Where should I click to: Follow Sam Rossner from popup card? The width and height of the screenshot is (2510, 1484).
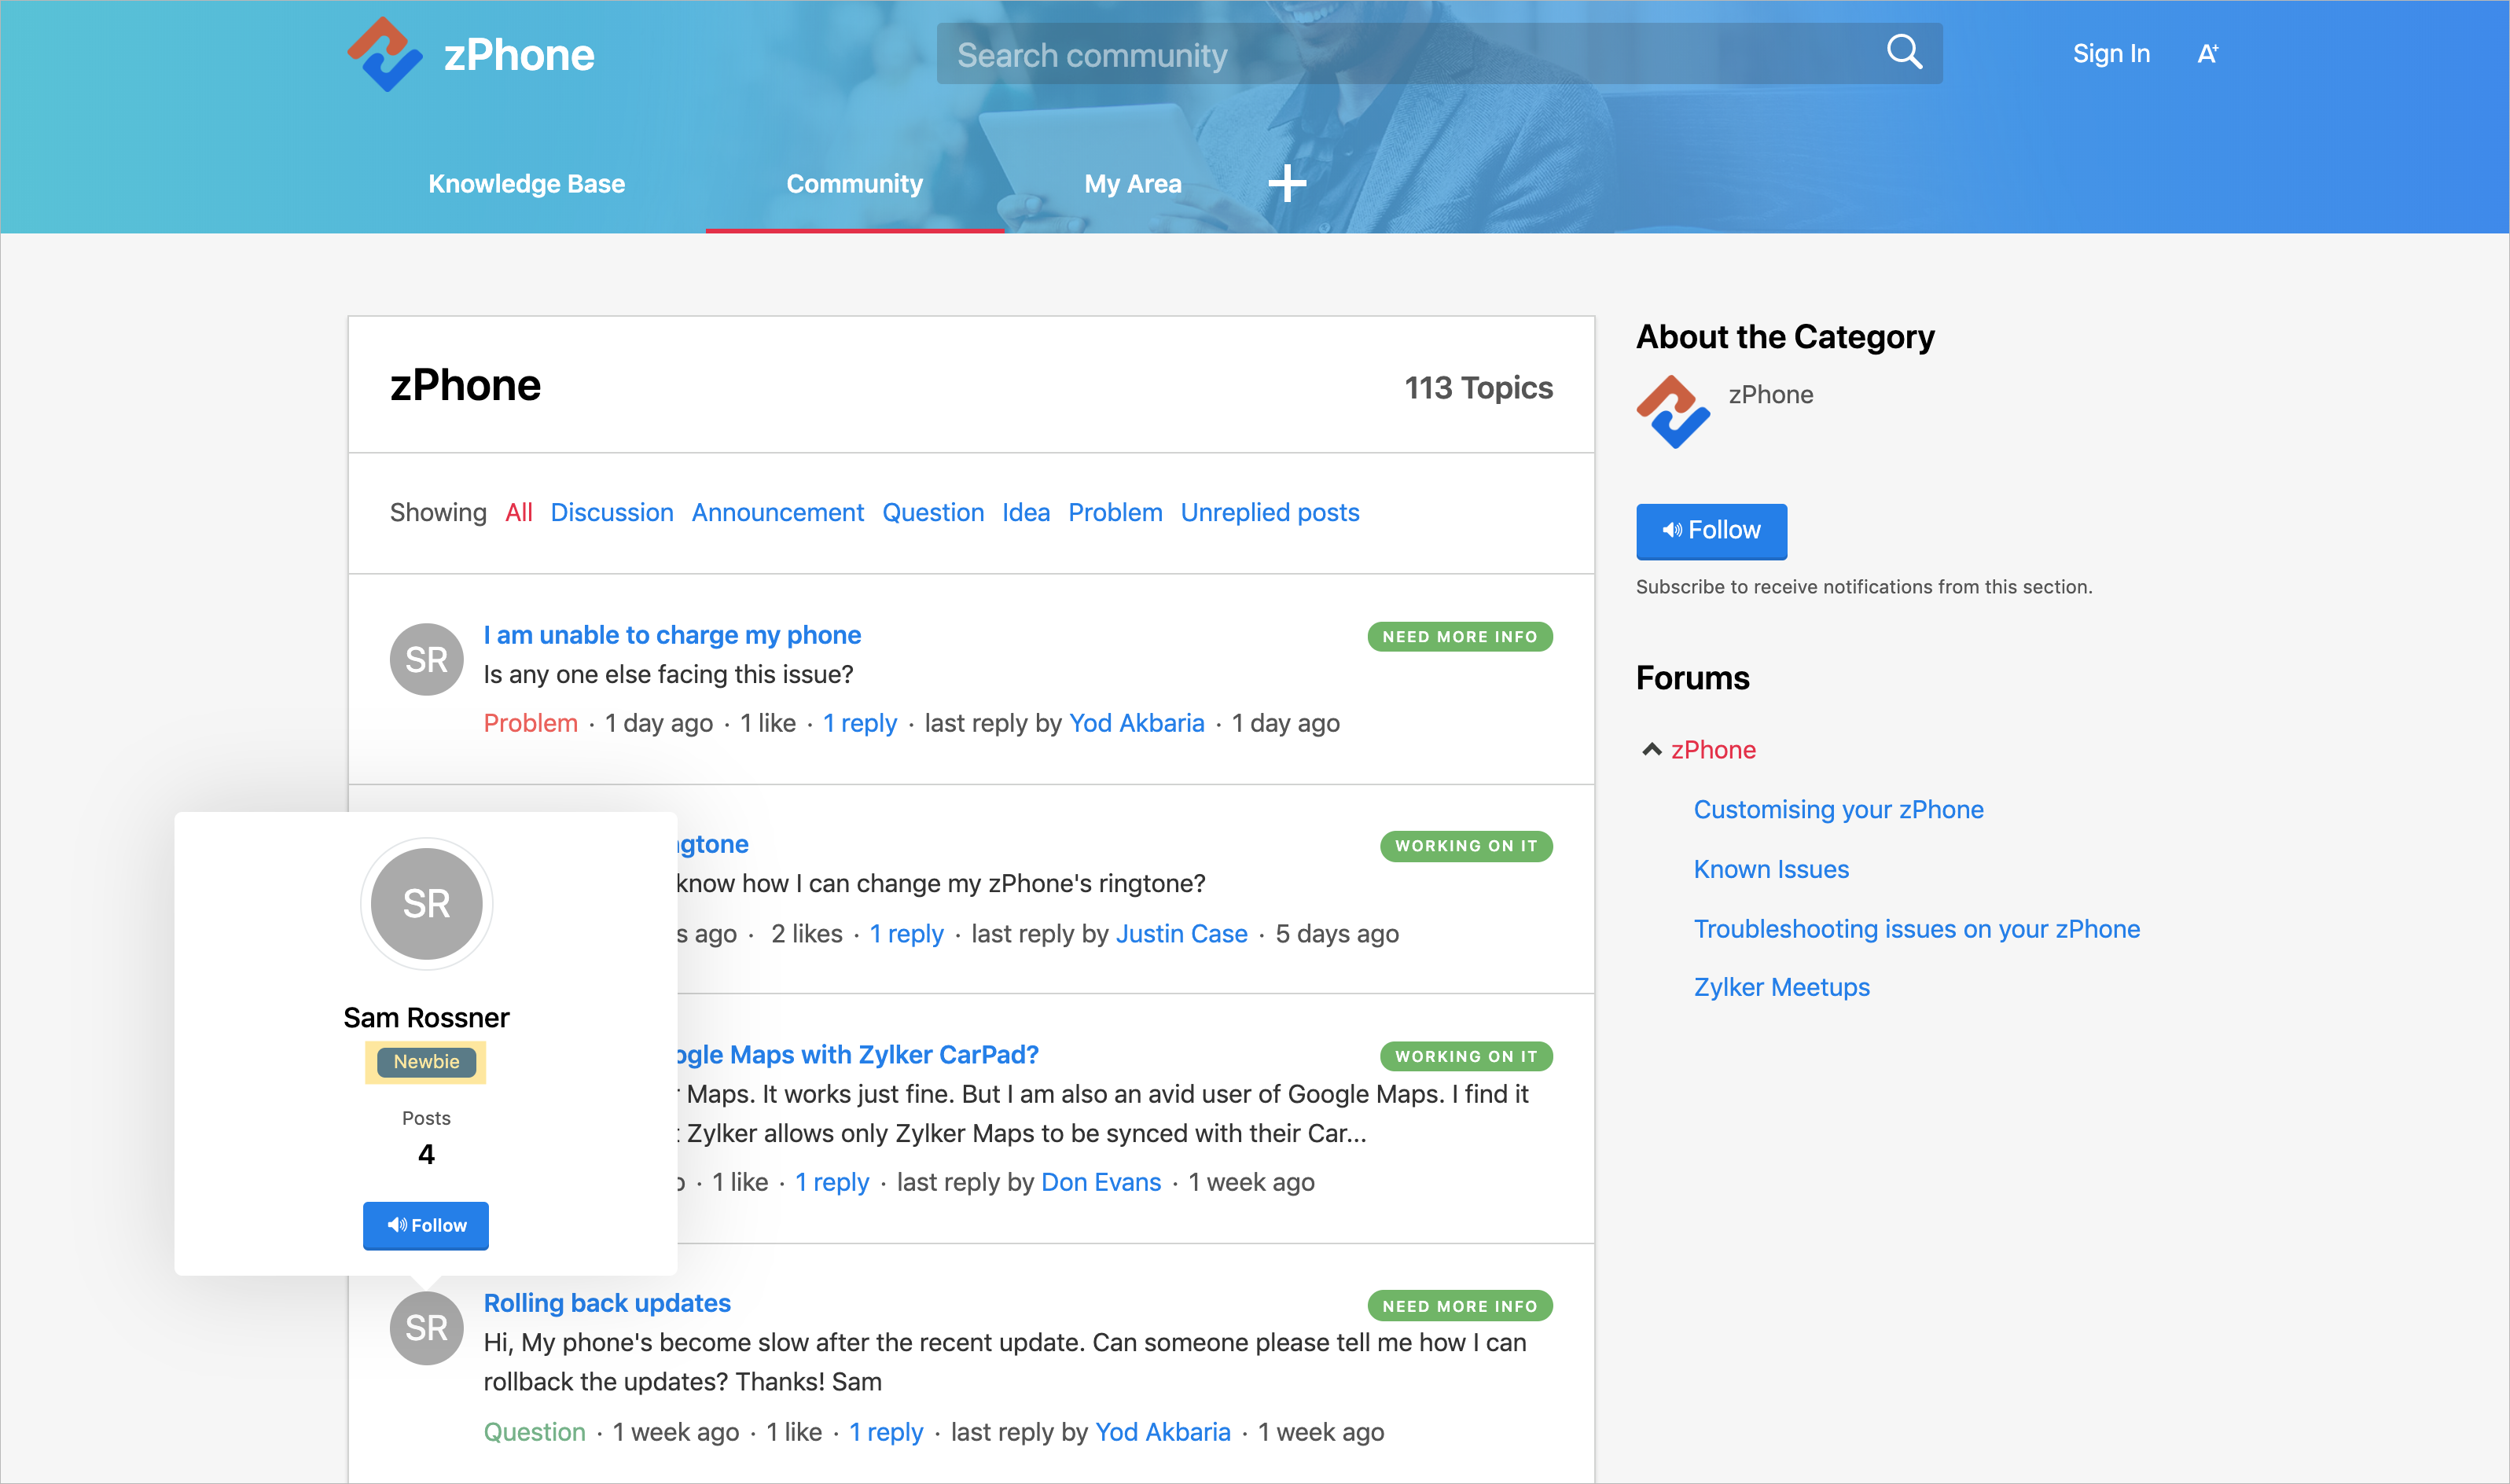425,1225
